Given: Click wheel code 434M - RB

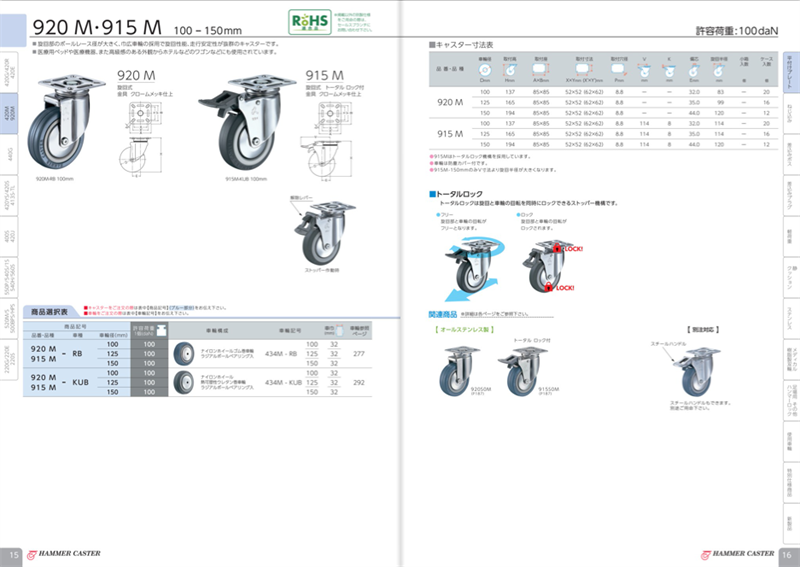Looking at the screenshot, I should point(281,354).
